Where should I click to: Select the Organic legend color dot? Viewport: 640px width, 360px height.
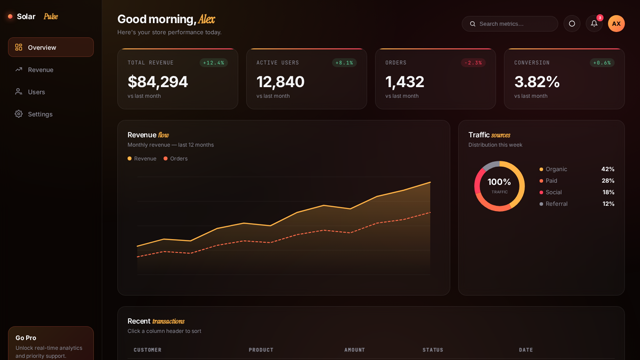541,169
